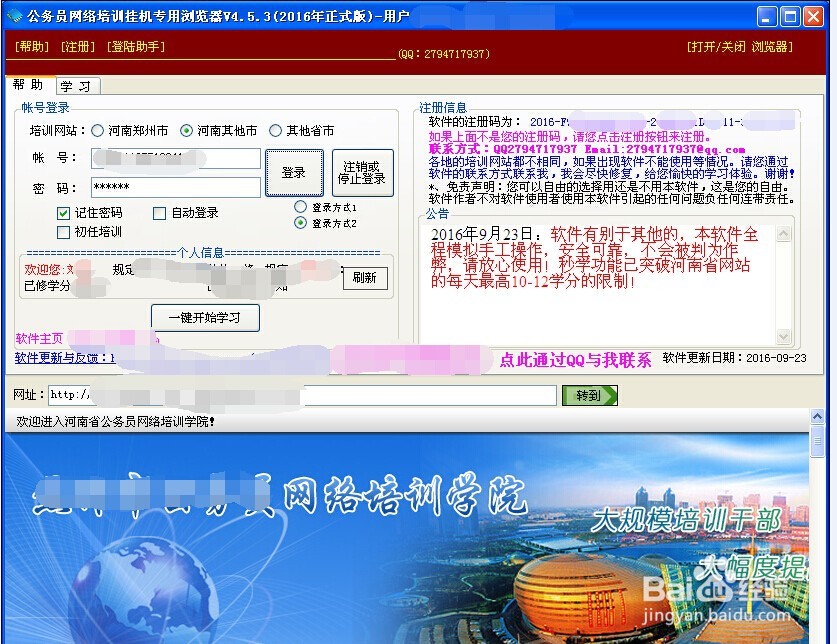Viewport: 837px width, 644px height.
Task: Open the 软件更新与反馈 link
Action: 65,358
